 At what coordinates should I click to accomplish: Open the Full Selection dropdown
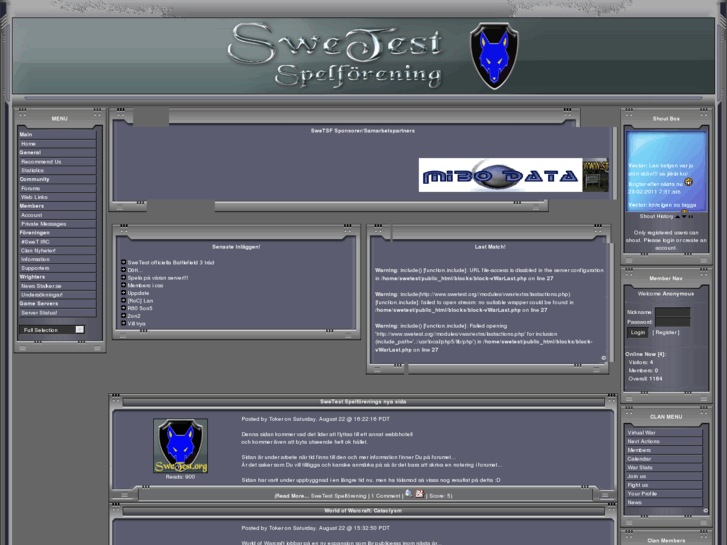click(x=52, y=330)
